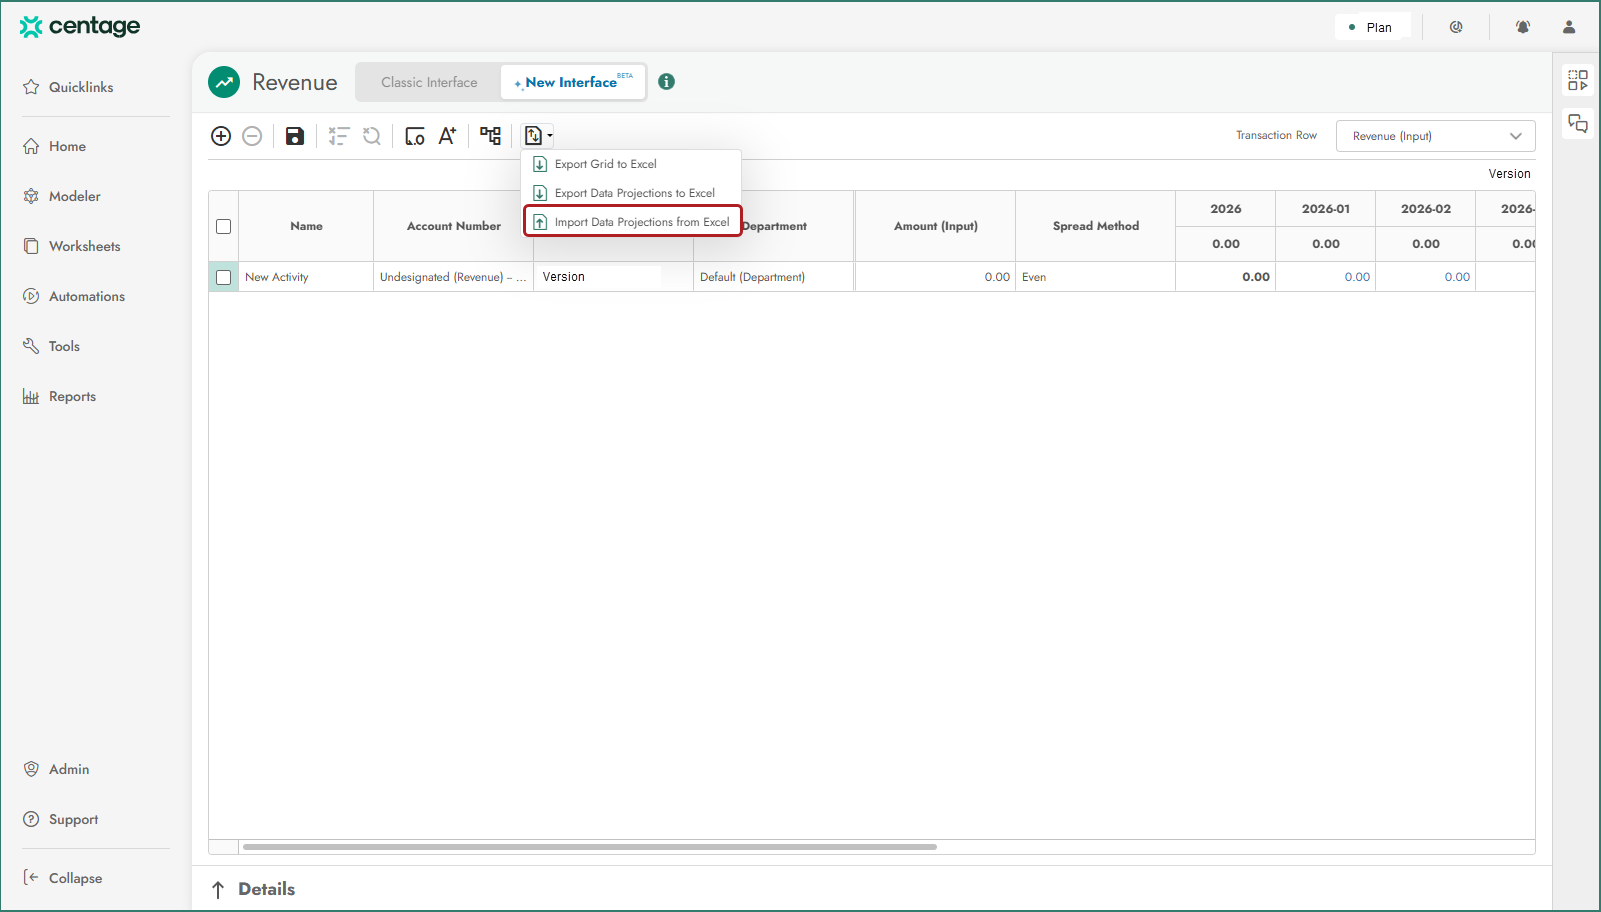Image resolution: width=1601 pixels, height=912 pixels.
Task: Switch to Classic Interface
Action: coord(429,82)
